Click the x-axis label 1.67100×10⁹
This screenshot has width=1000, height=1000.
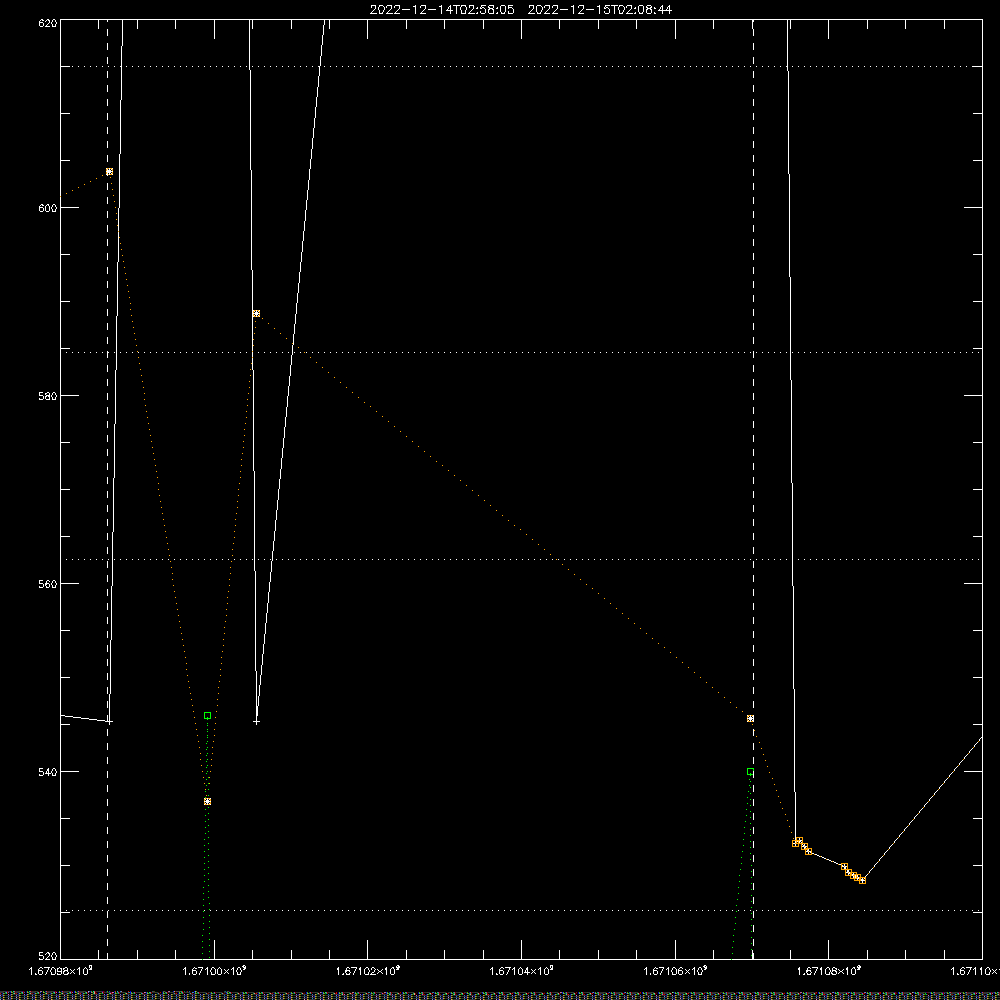tap(215, 971)
